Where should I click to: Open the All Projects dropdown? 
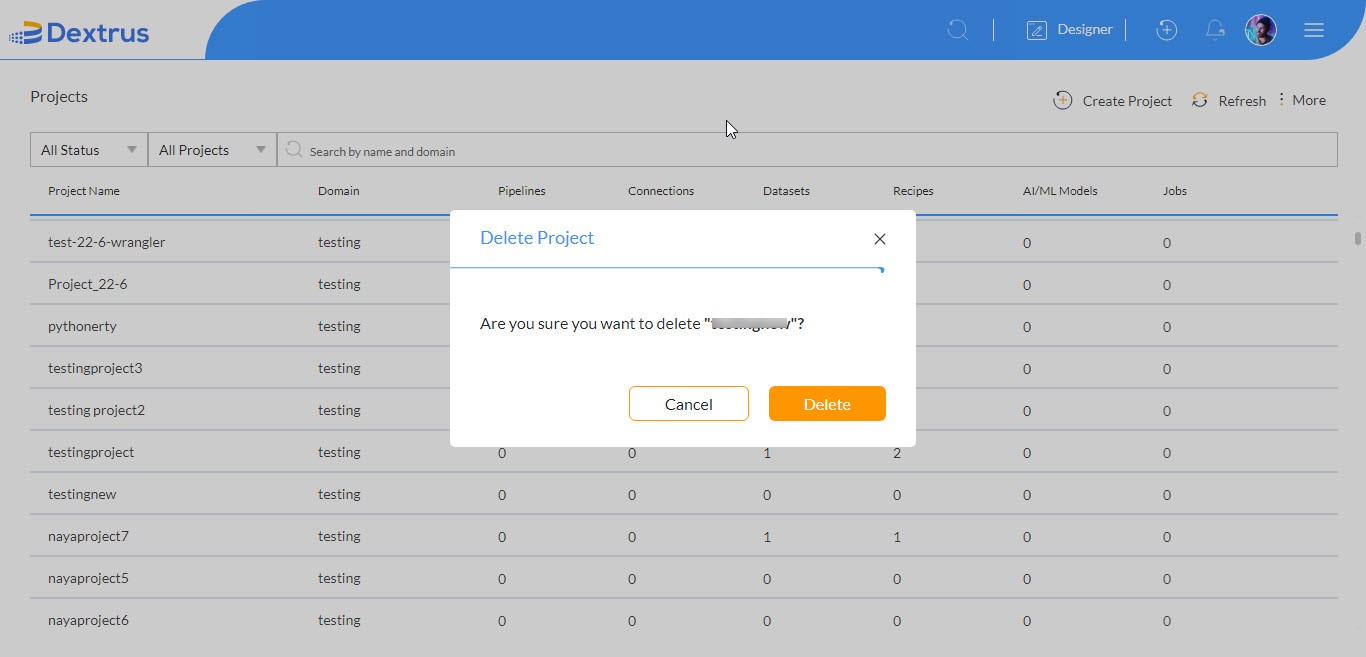click(212, 150)
